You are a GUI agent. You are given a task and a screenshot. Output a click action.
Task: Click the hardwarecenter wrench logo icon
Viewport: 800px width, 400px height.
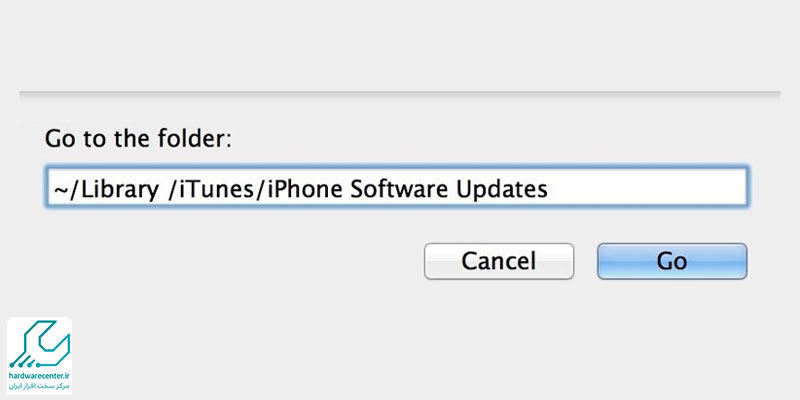click(x=39, y=344)
